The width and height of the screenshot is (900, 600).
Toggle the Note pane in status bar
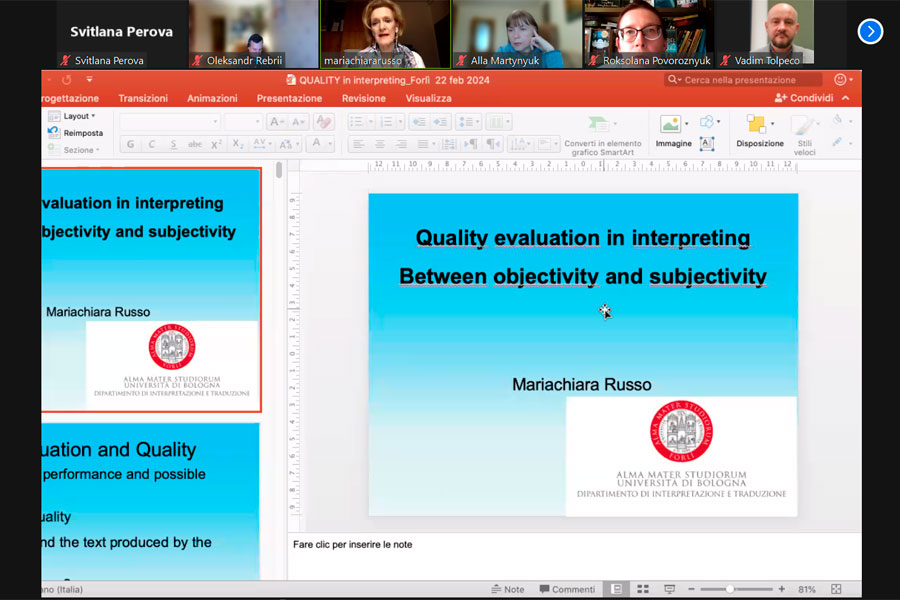click(507, 589)
